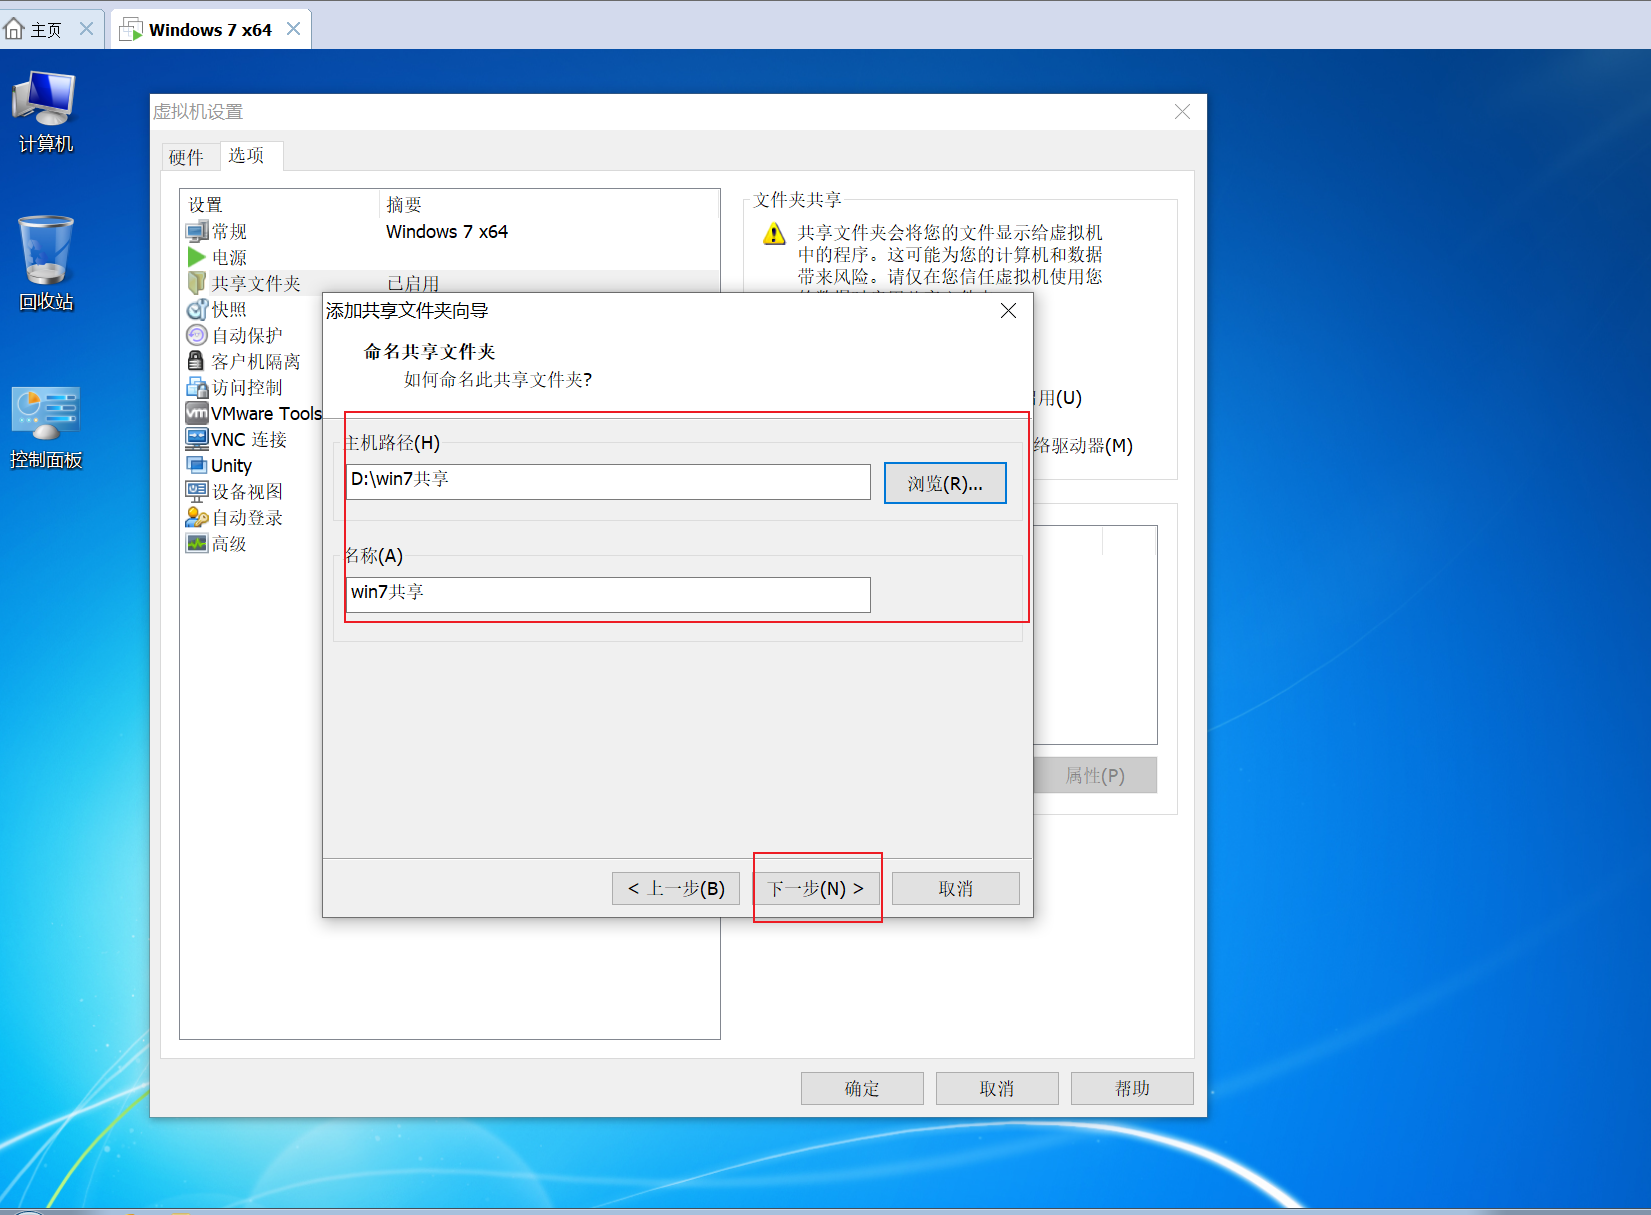
Task: Open the 计算机 desktop icon
Action: (x=45, y=112)
